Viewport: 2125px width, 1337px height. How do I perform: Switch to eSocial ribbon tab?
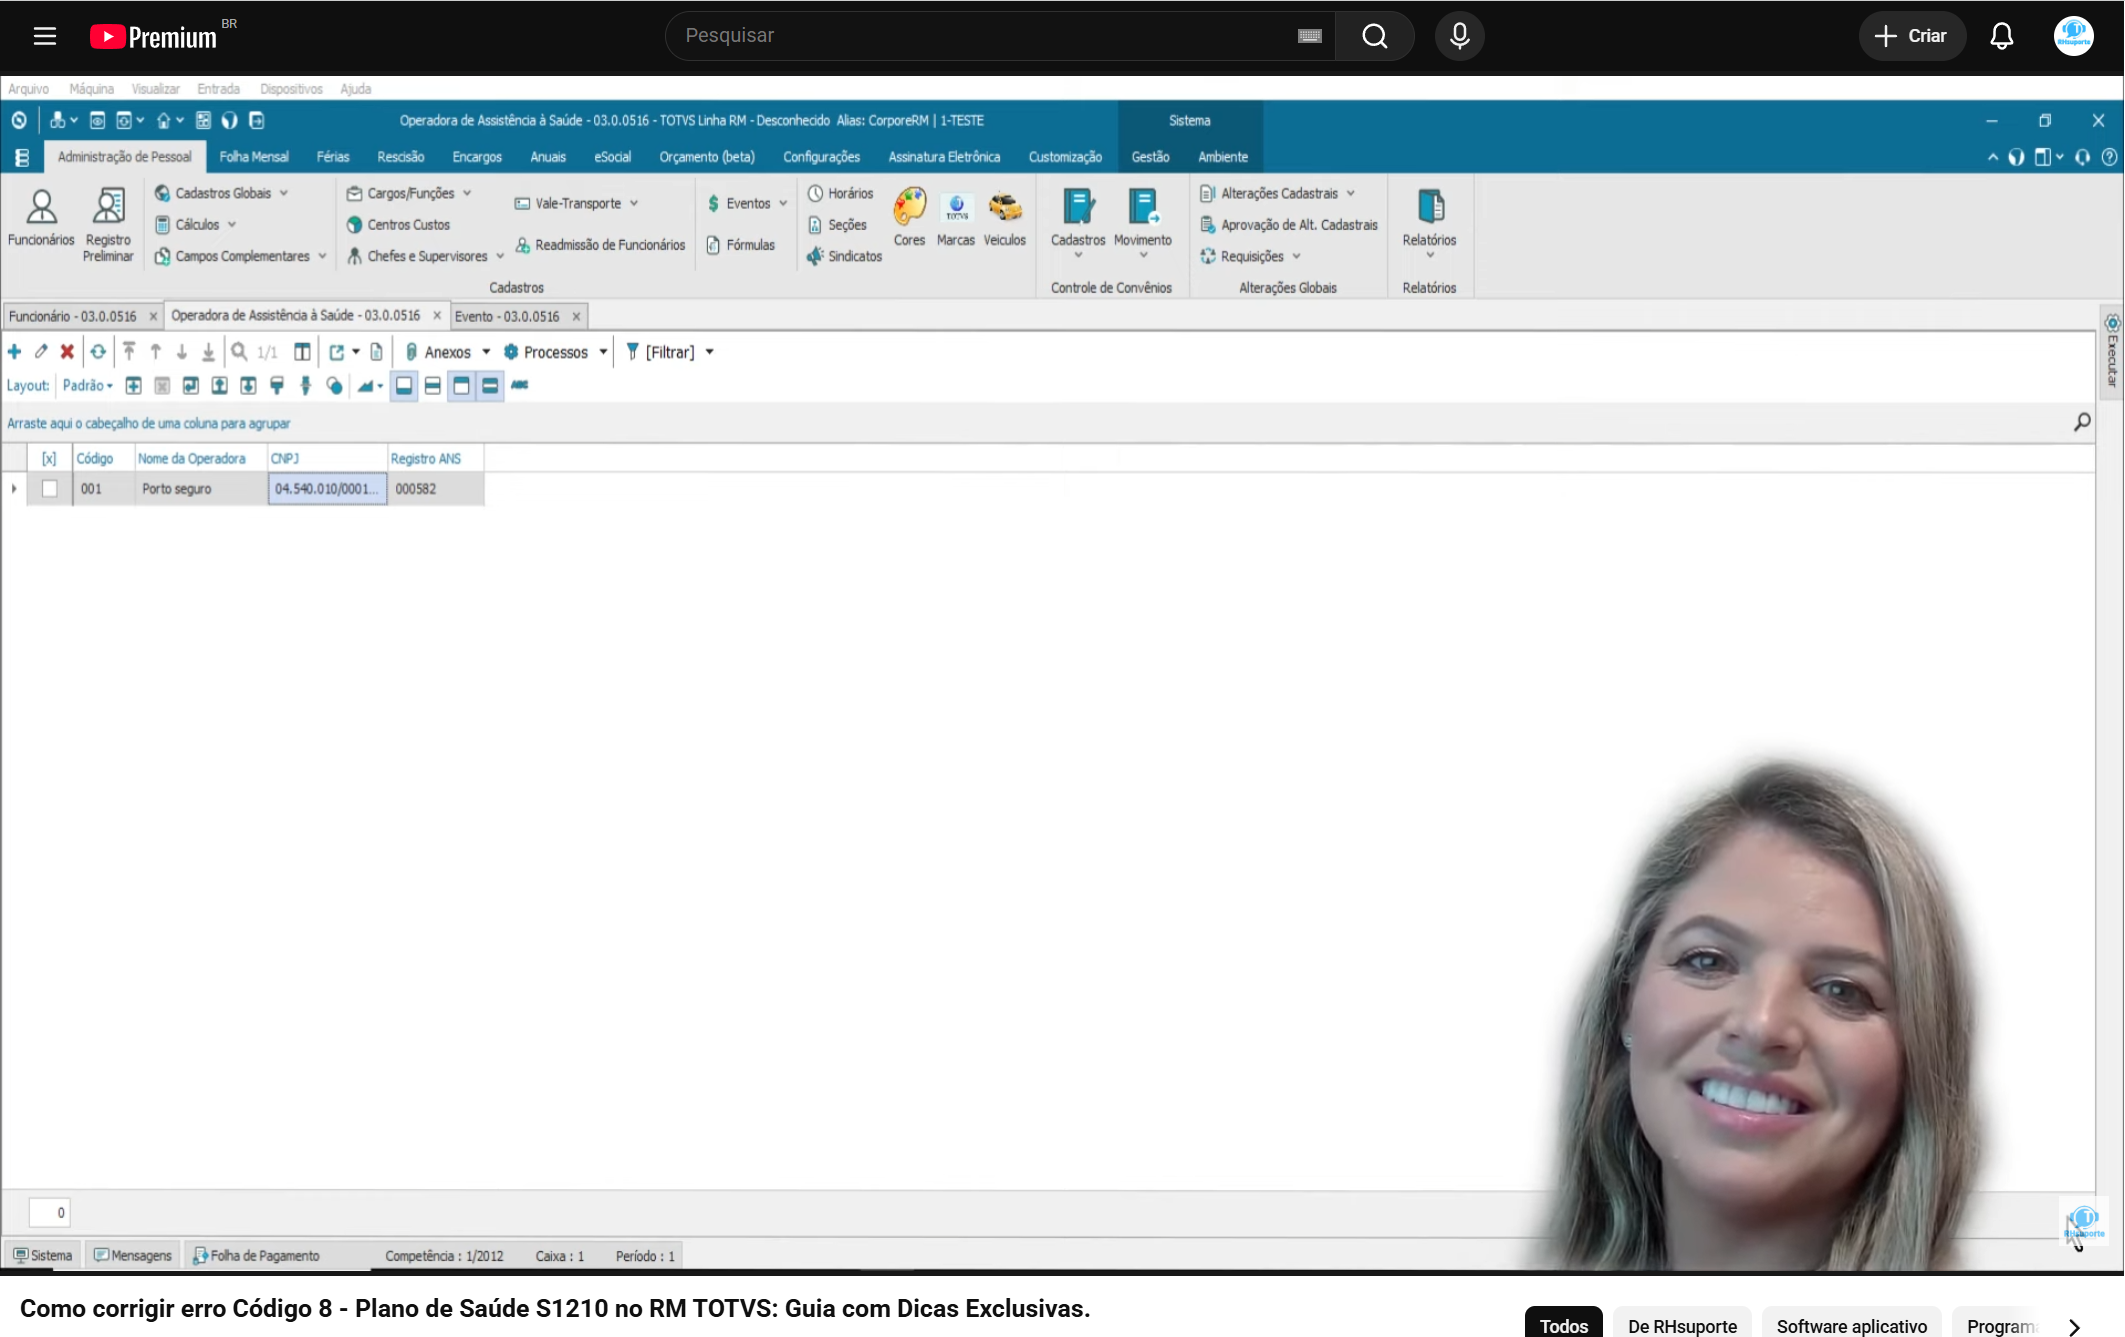point(612,157)
